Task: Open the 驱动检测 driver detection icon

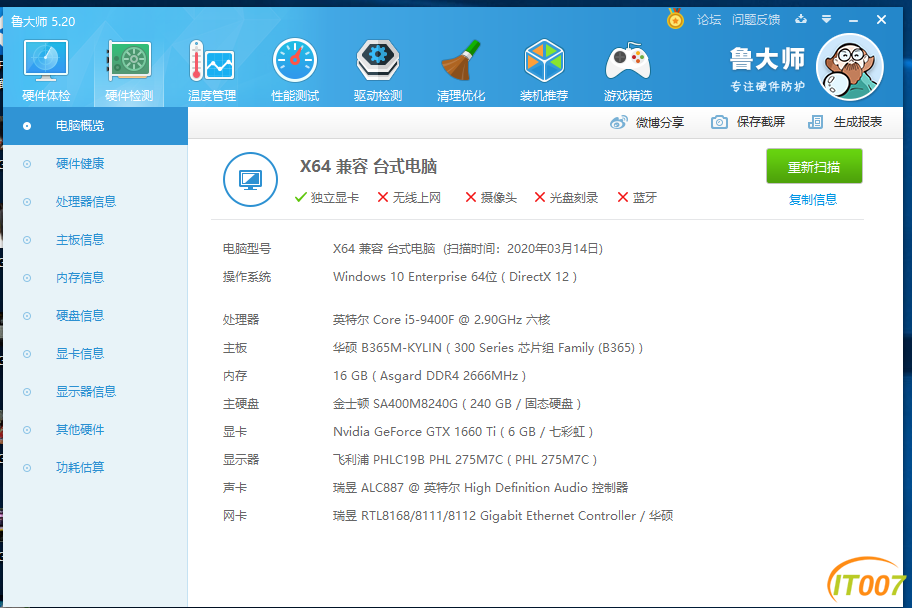Action: click(377, 70)
